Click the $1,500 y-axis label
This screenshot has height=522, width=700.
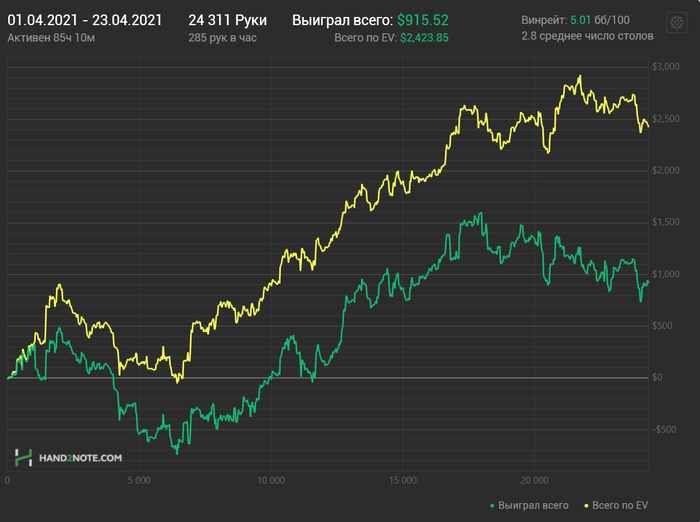tap(666, 222)
